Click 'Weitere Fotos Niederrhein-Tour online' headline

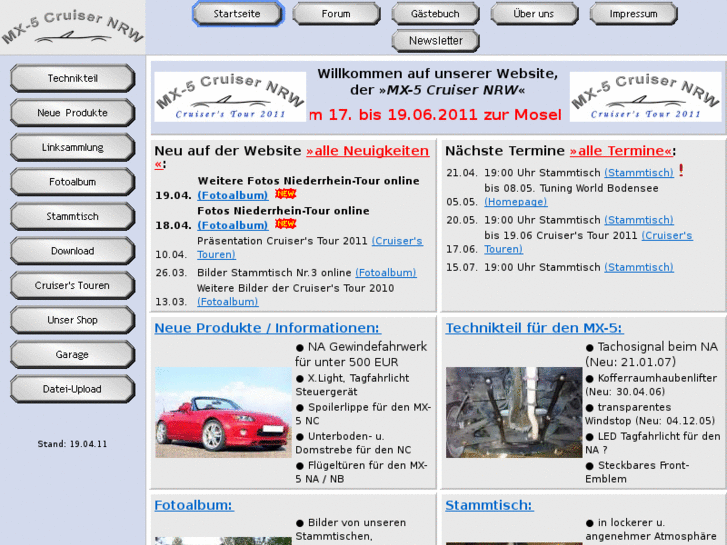pyautogui.click(x=308, y=181)
